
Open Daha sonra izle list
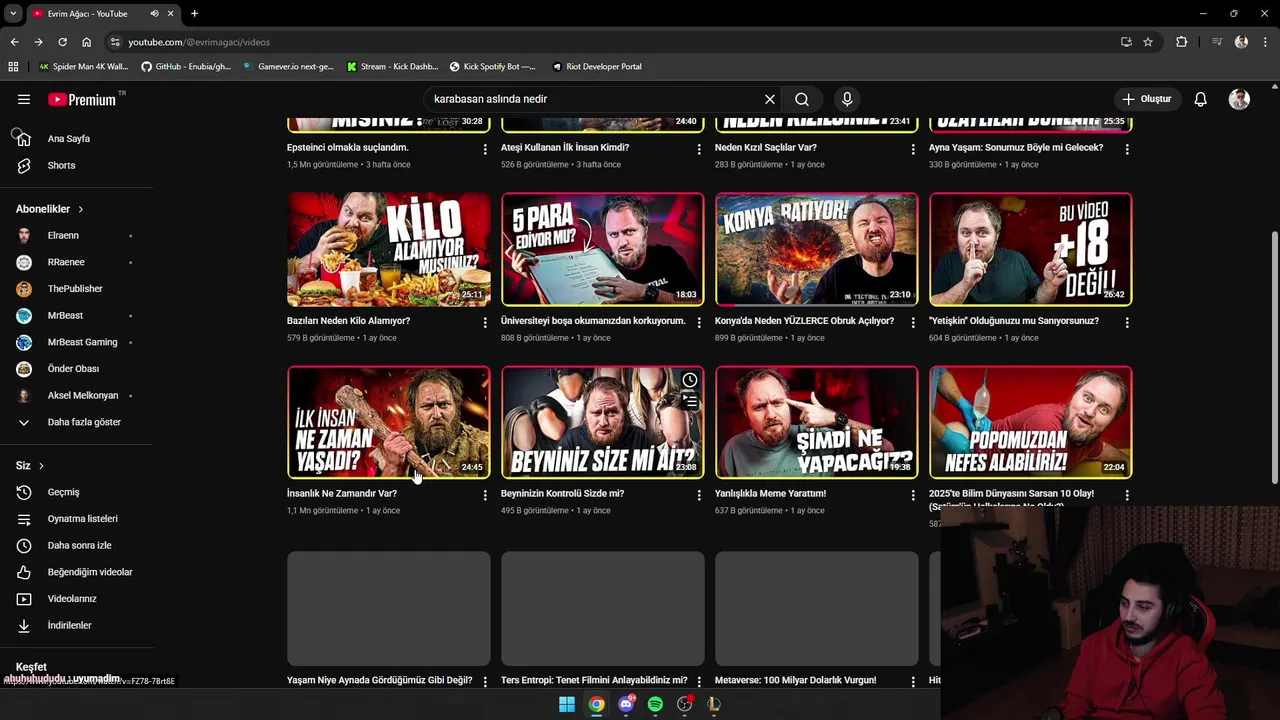click(x=79, y=545)
